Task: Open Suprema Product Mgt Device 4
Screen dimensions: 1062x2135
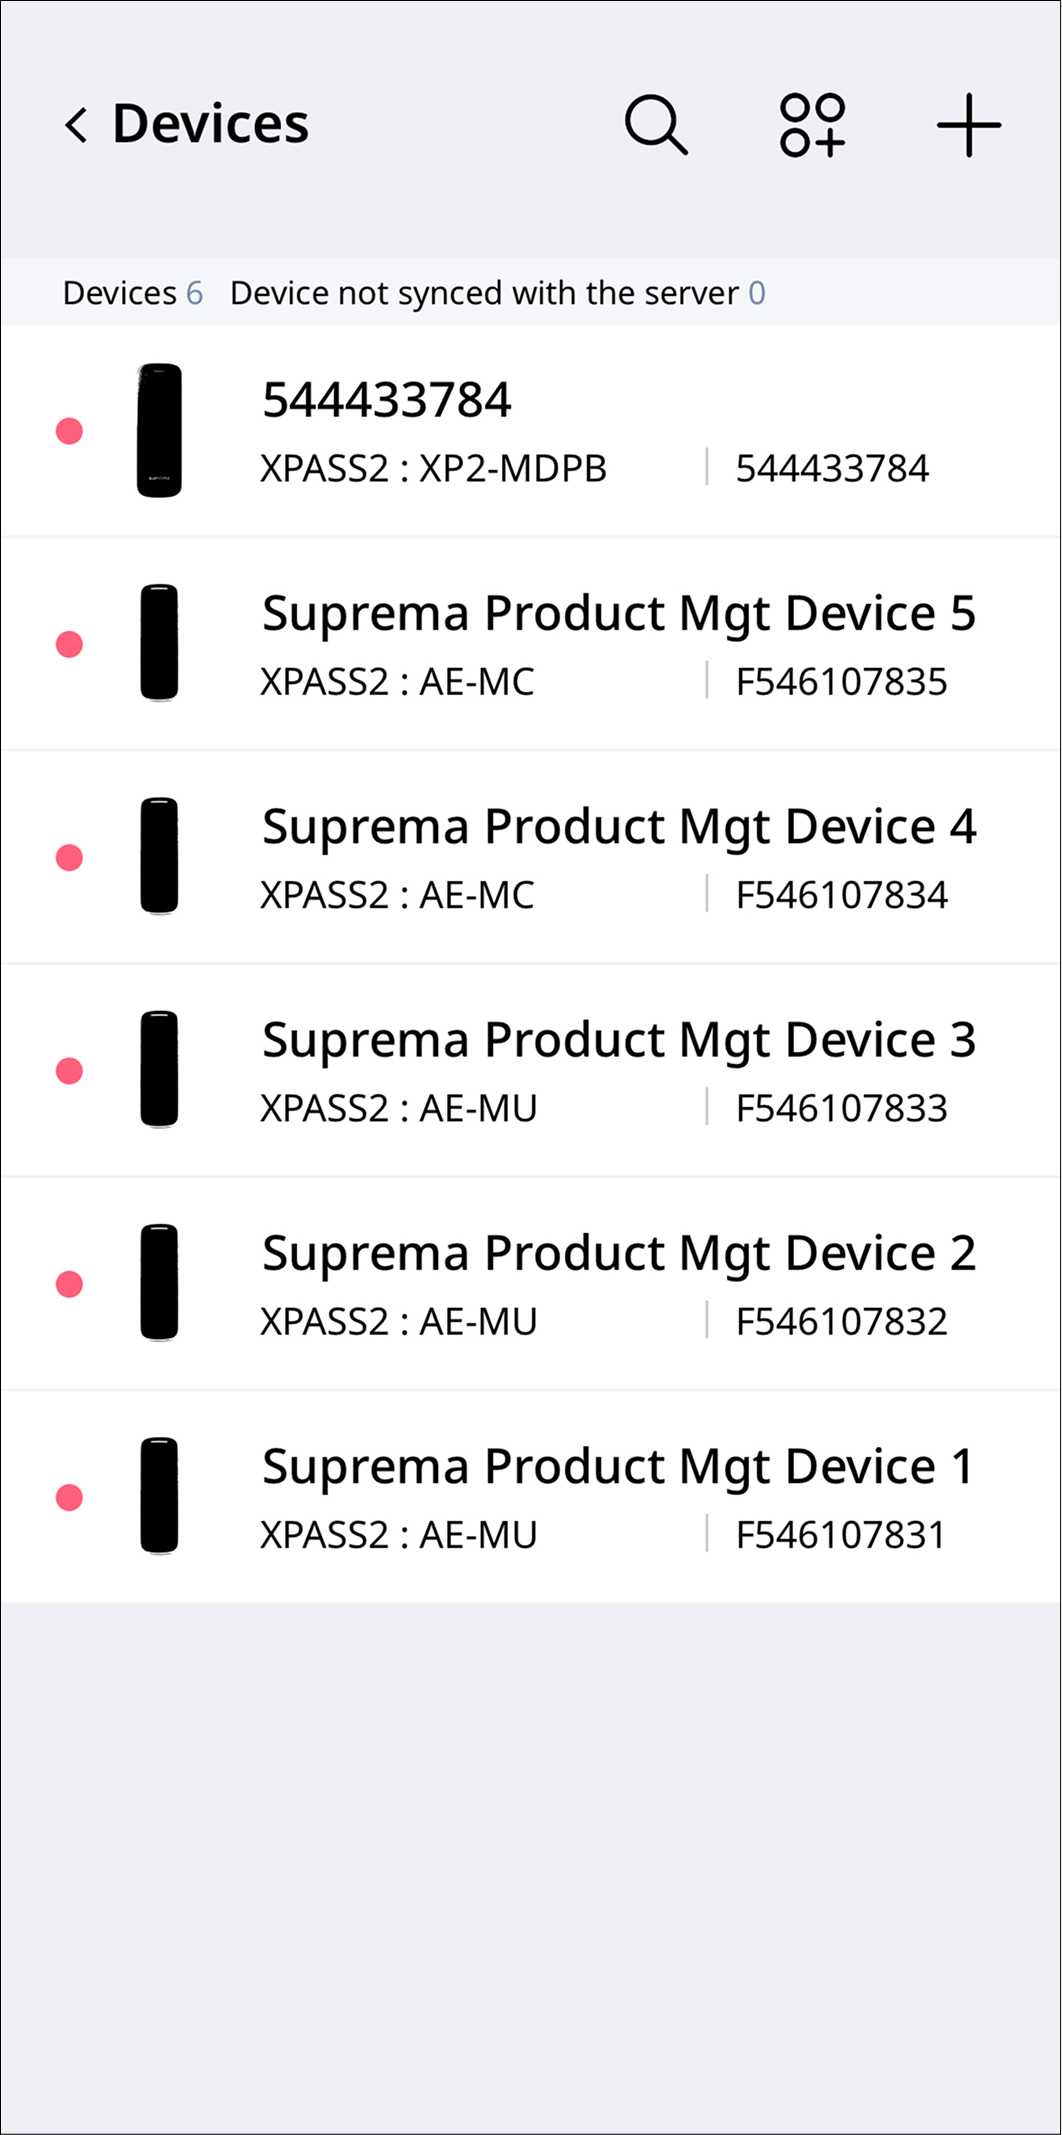Action: [618, 827]
